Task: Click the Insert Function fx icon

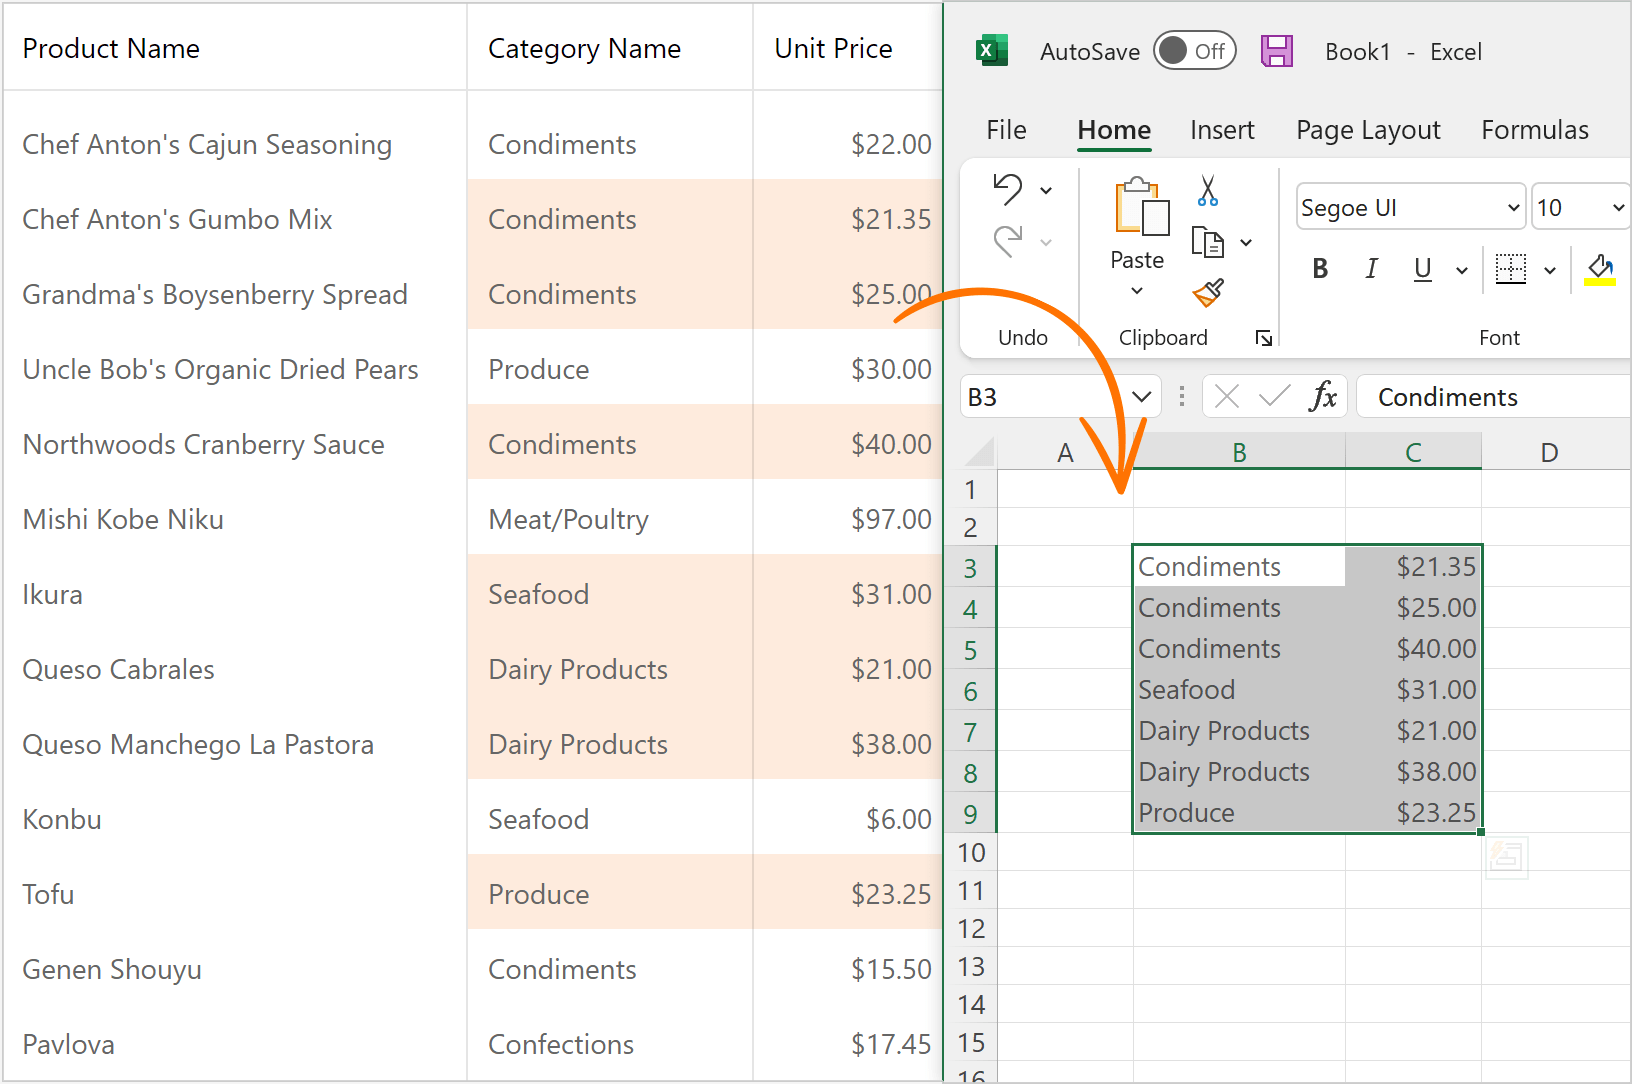Action: tap(1322, 397)
